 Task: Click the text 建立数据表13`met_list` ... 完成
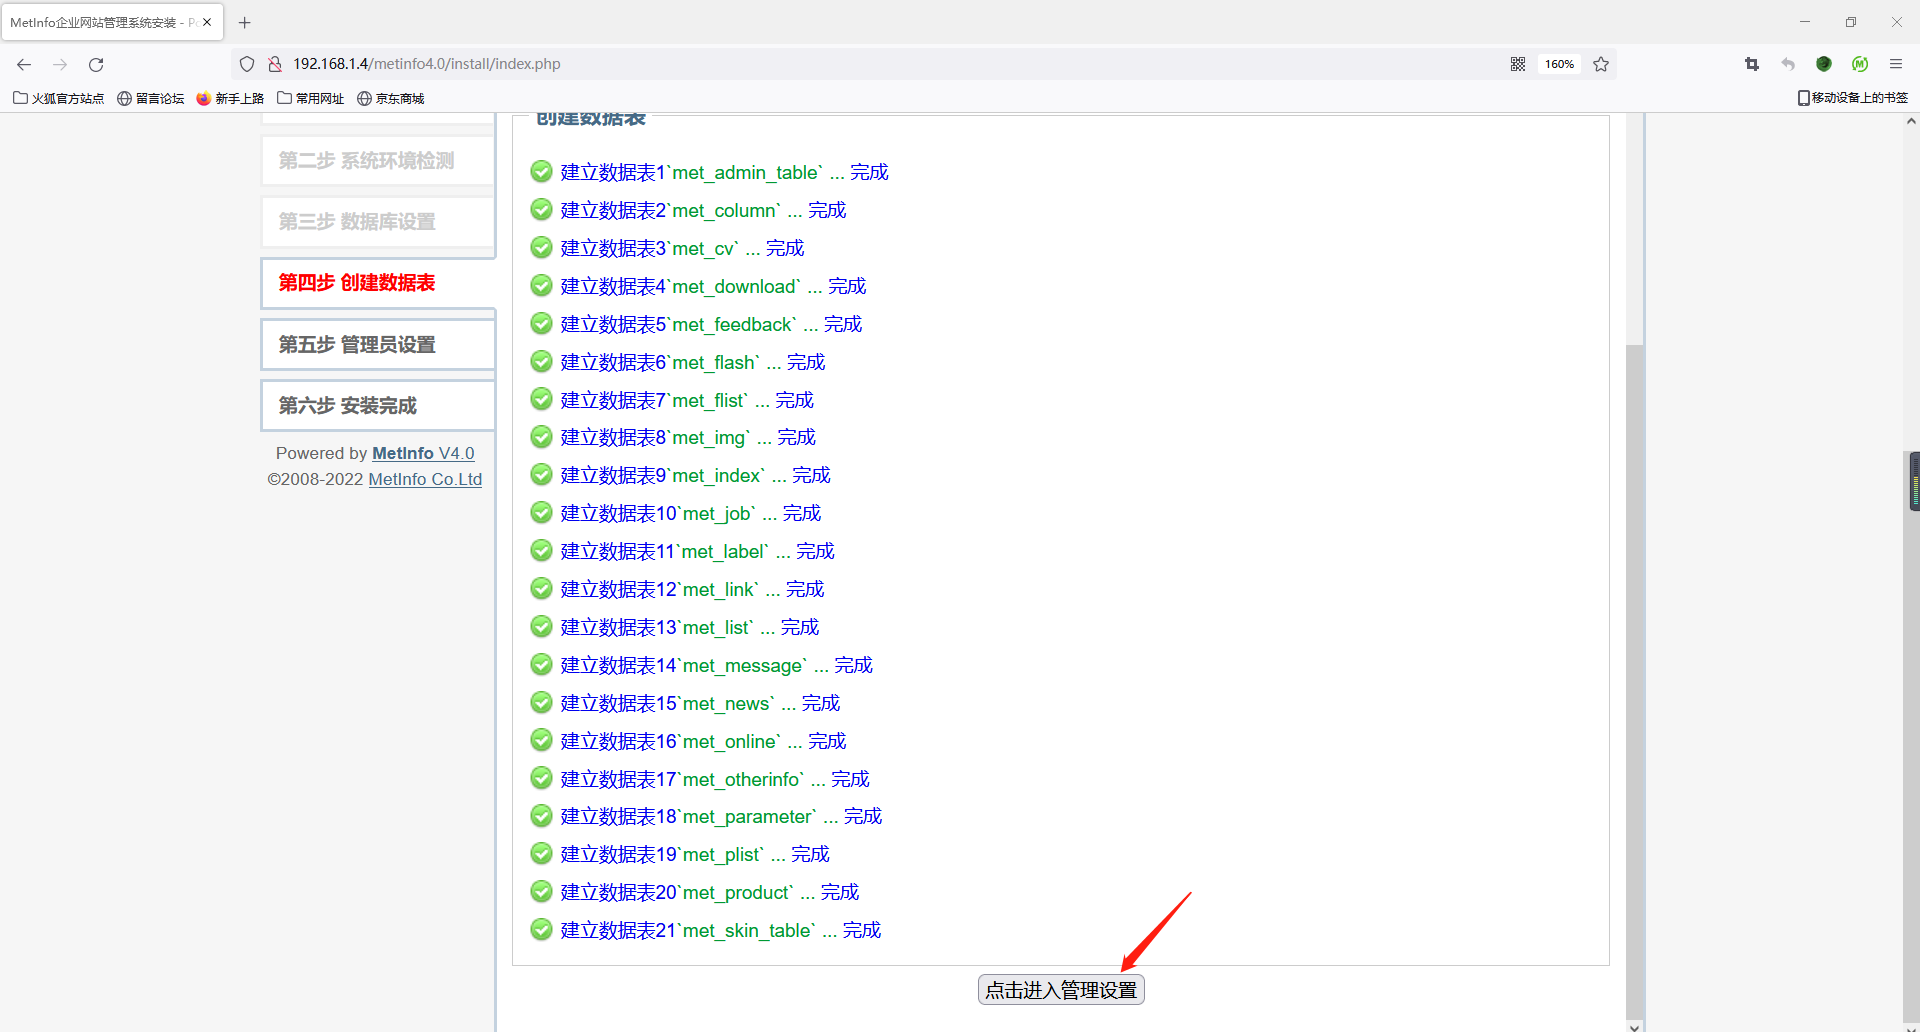pos(690,627)
